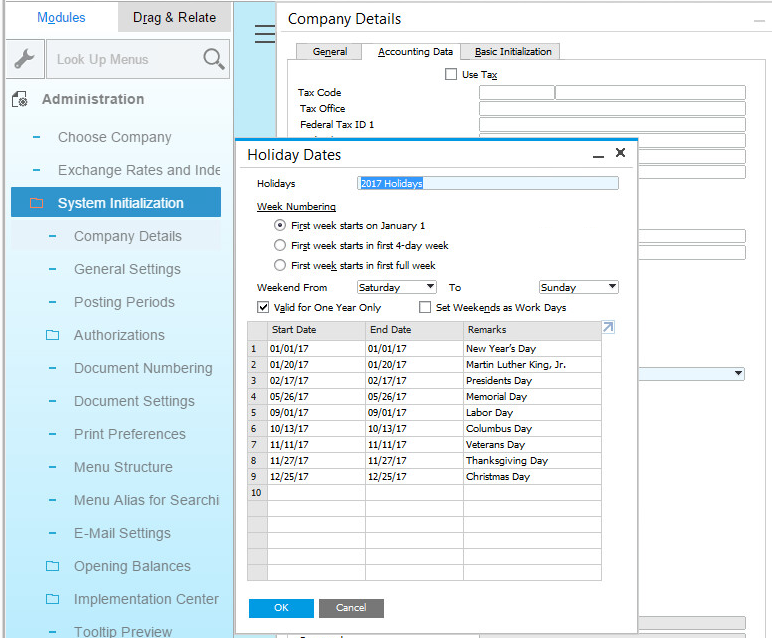Click the expand table arrow icon
Screen dimensions: 772x638
(x=608, y=327)
